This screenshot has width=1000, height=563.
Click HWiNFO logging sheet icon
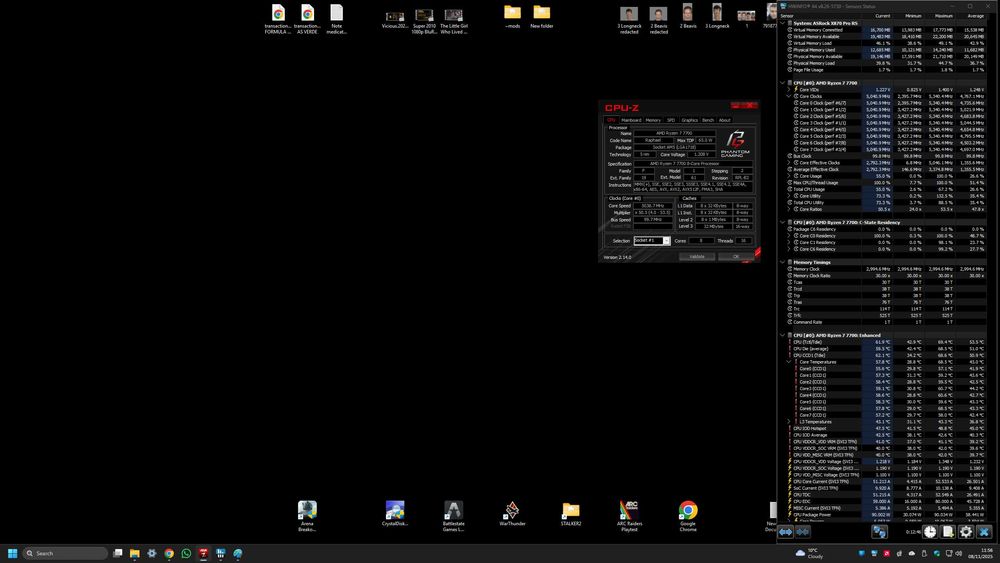coord(948,531)
